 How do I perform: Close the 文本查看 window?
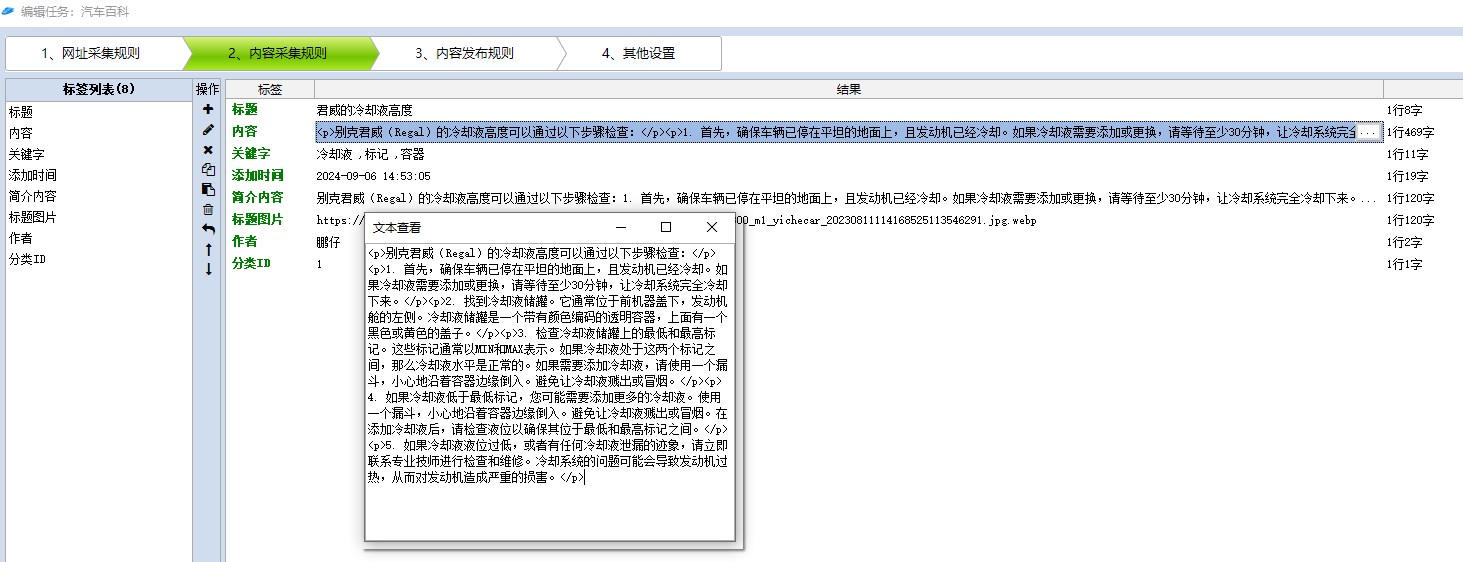(712, 227)
